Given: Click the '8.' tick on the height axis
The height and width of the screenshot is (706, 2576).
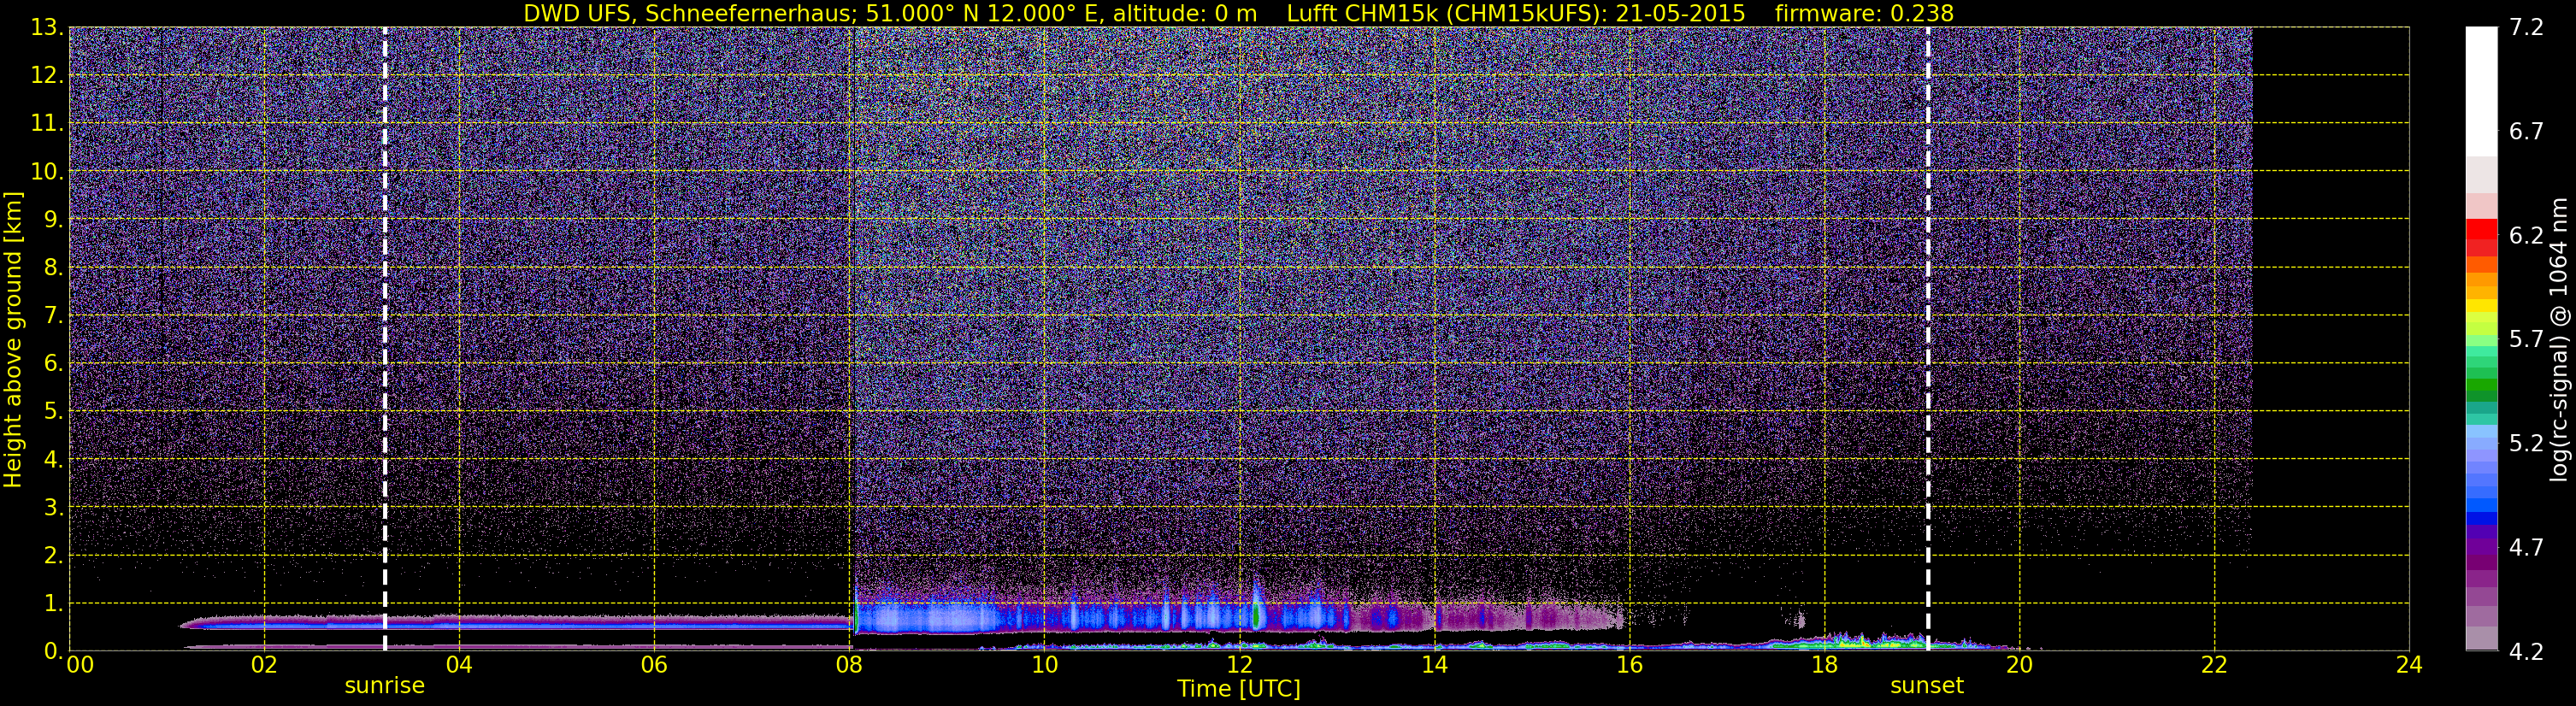Looking at the screenshot, I should point(53,267).
